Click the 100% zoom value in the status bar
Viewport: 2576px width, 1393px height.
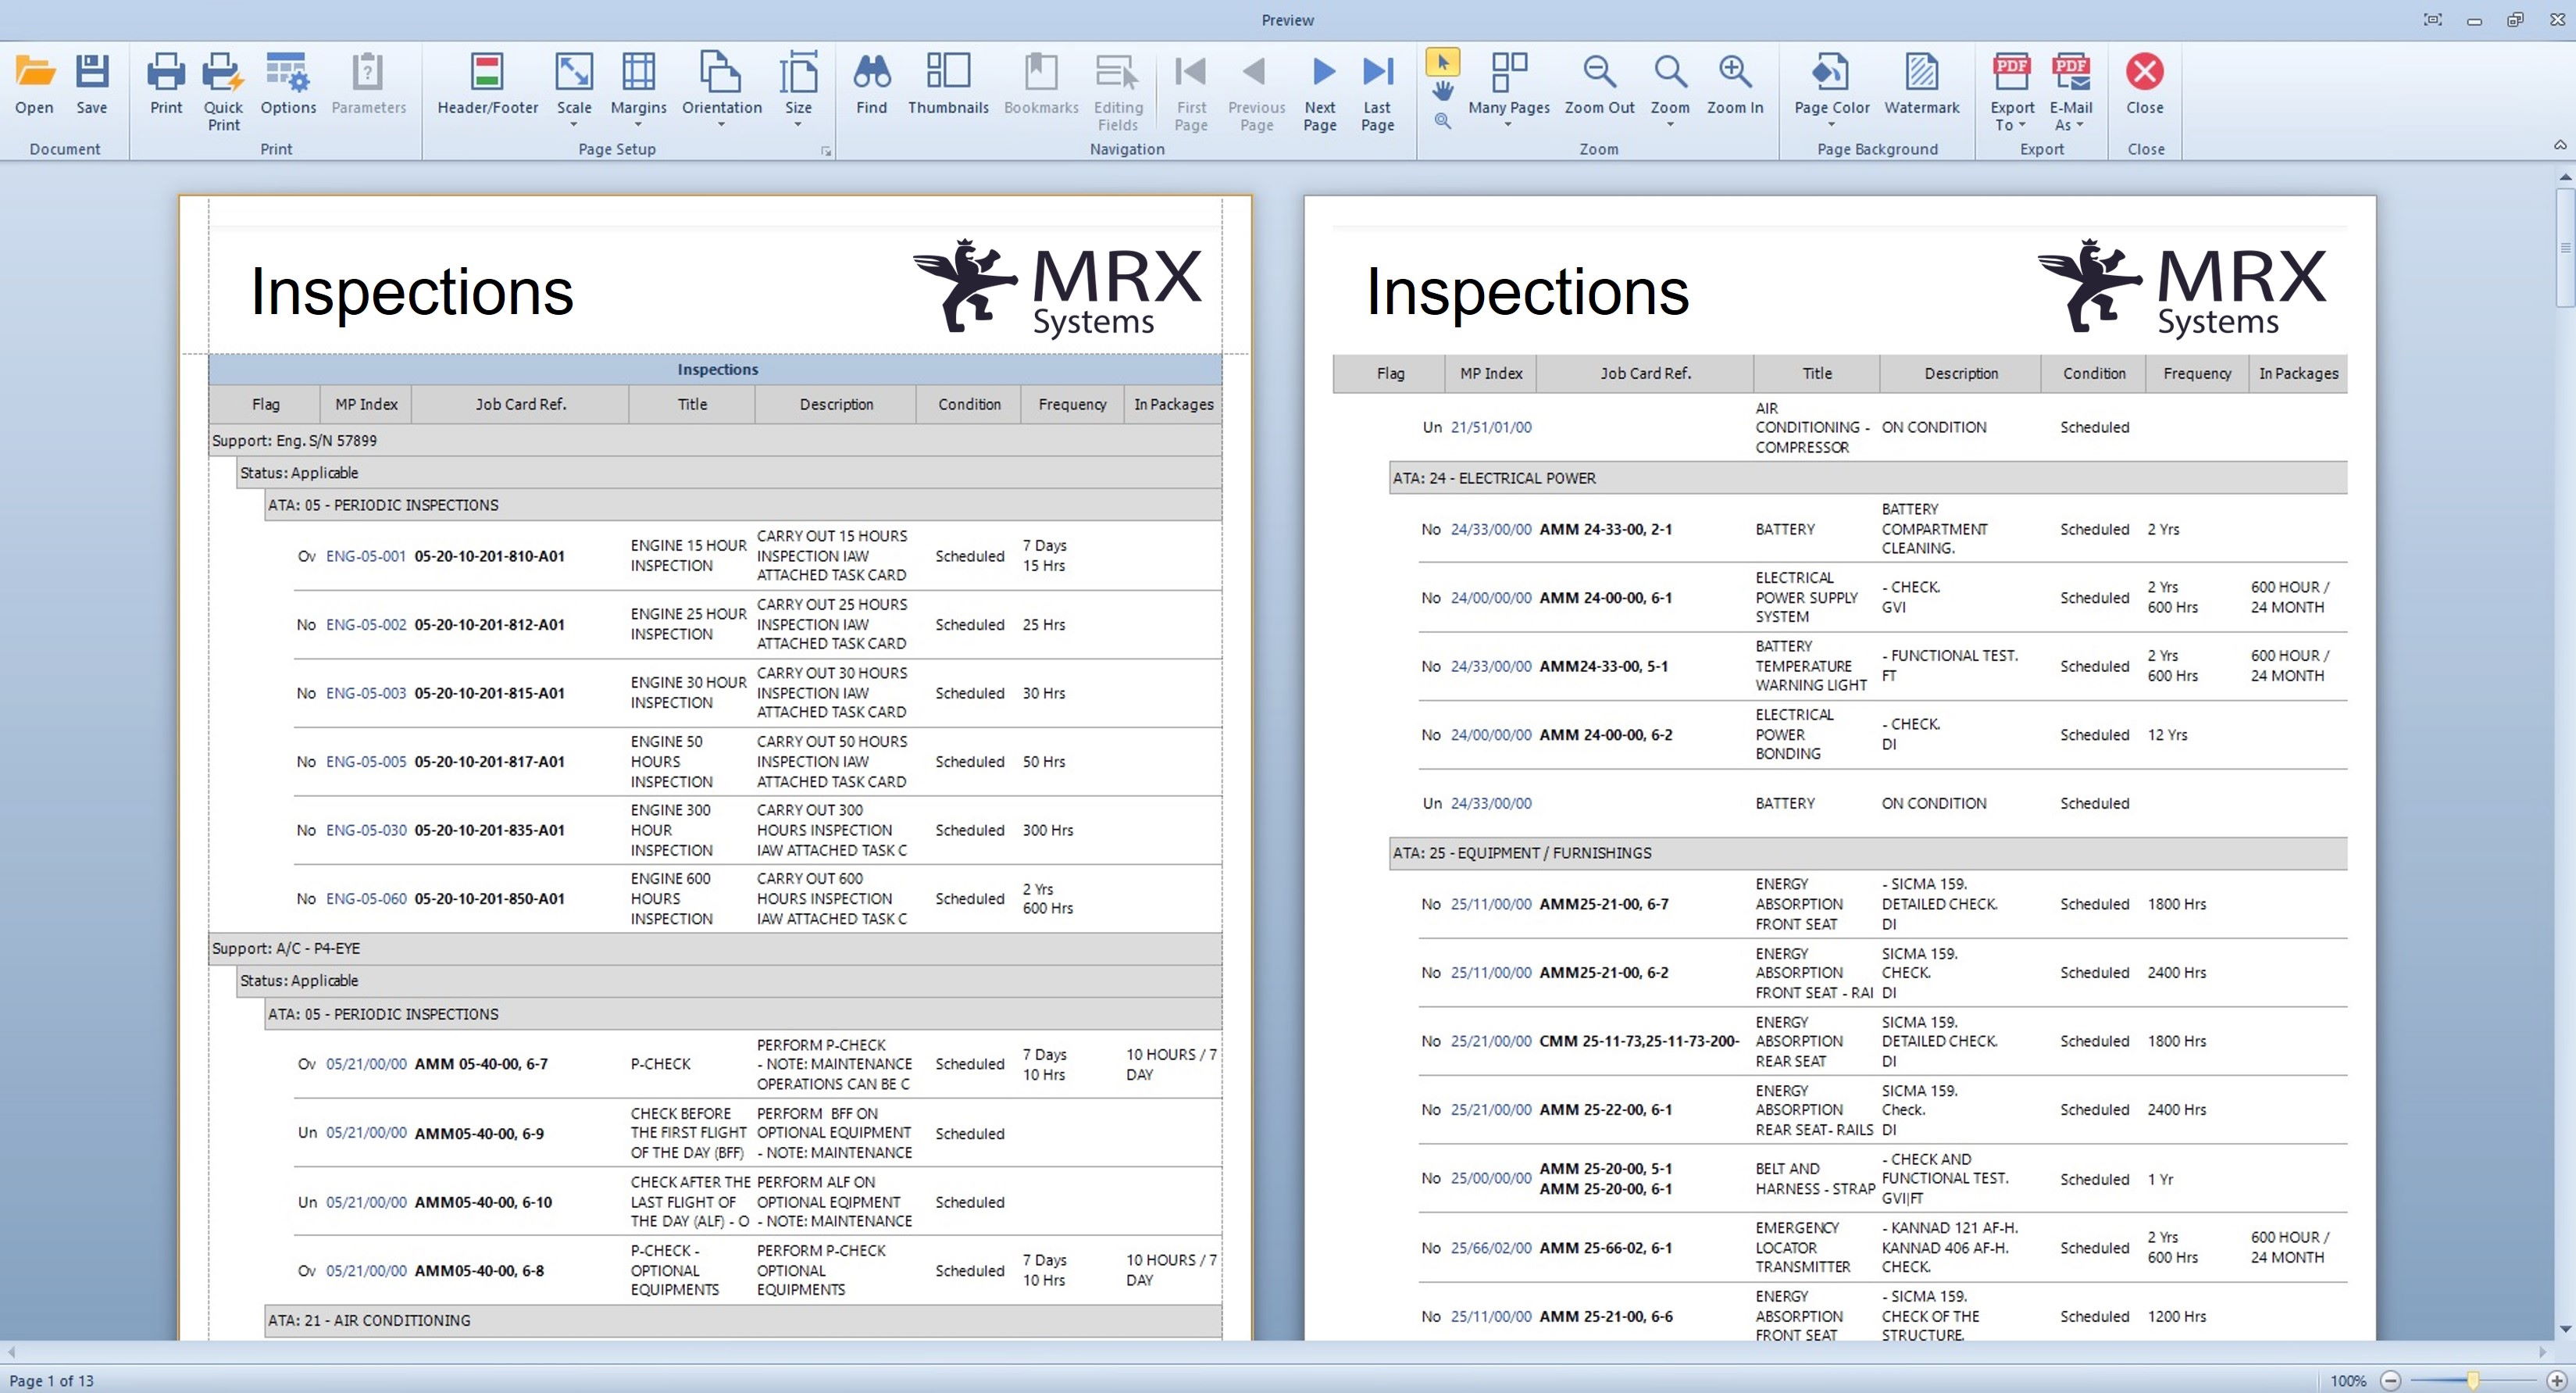pos(2348,1380)
